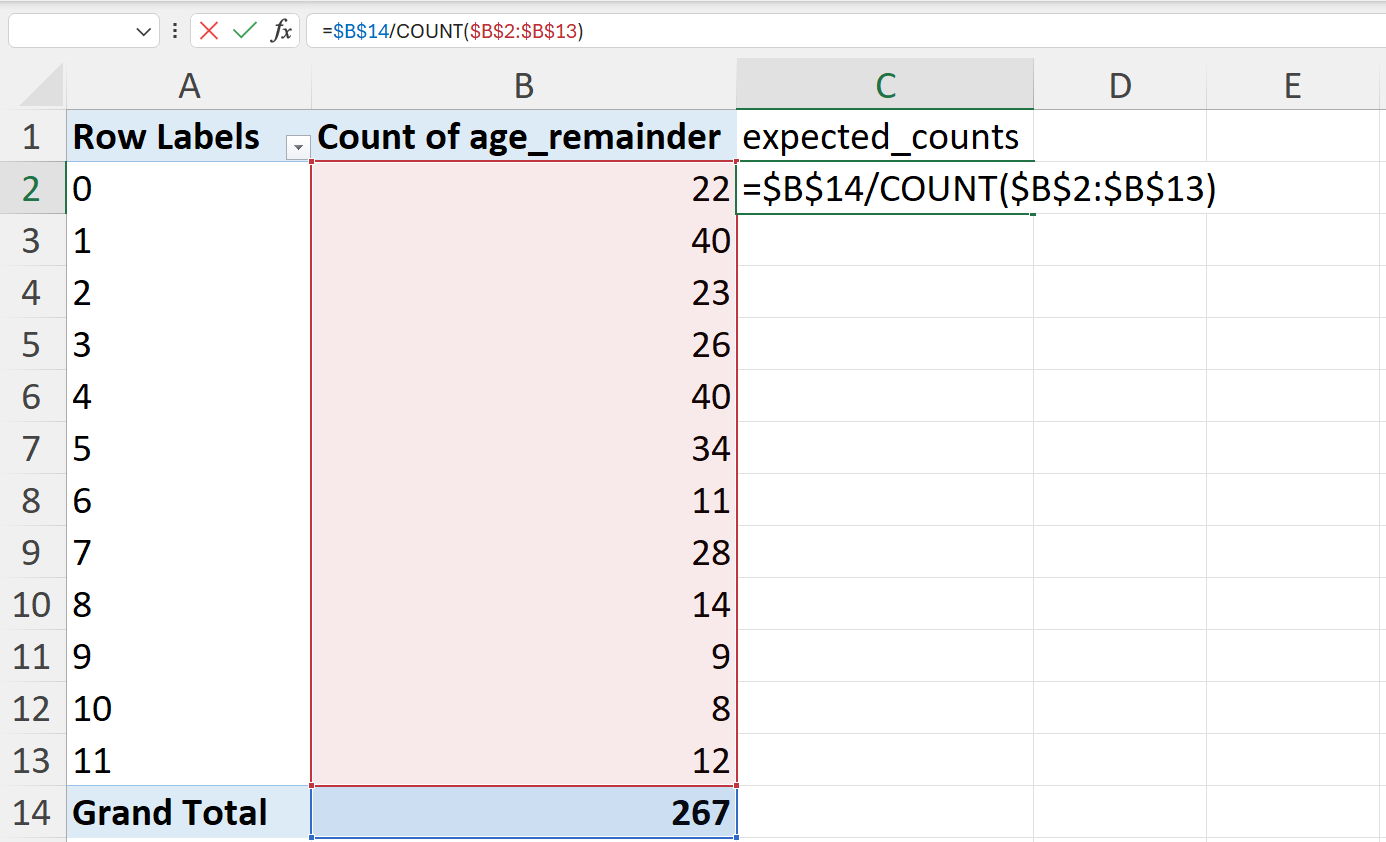Select column B header
Image resolution: width=1386 pixels, height=842 pixels.
524,87
